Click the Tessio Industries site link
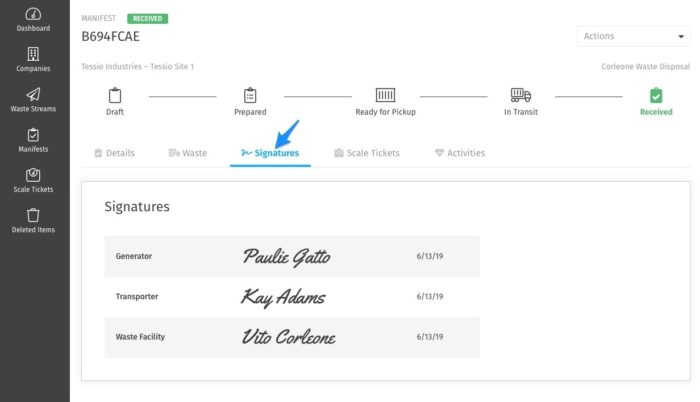 [x=138, y=67]
